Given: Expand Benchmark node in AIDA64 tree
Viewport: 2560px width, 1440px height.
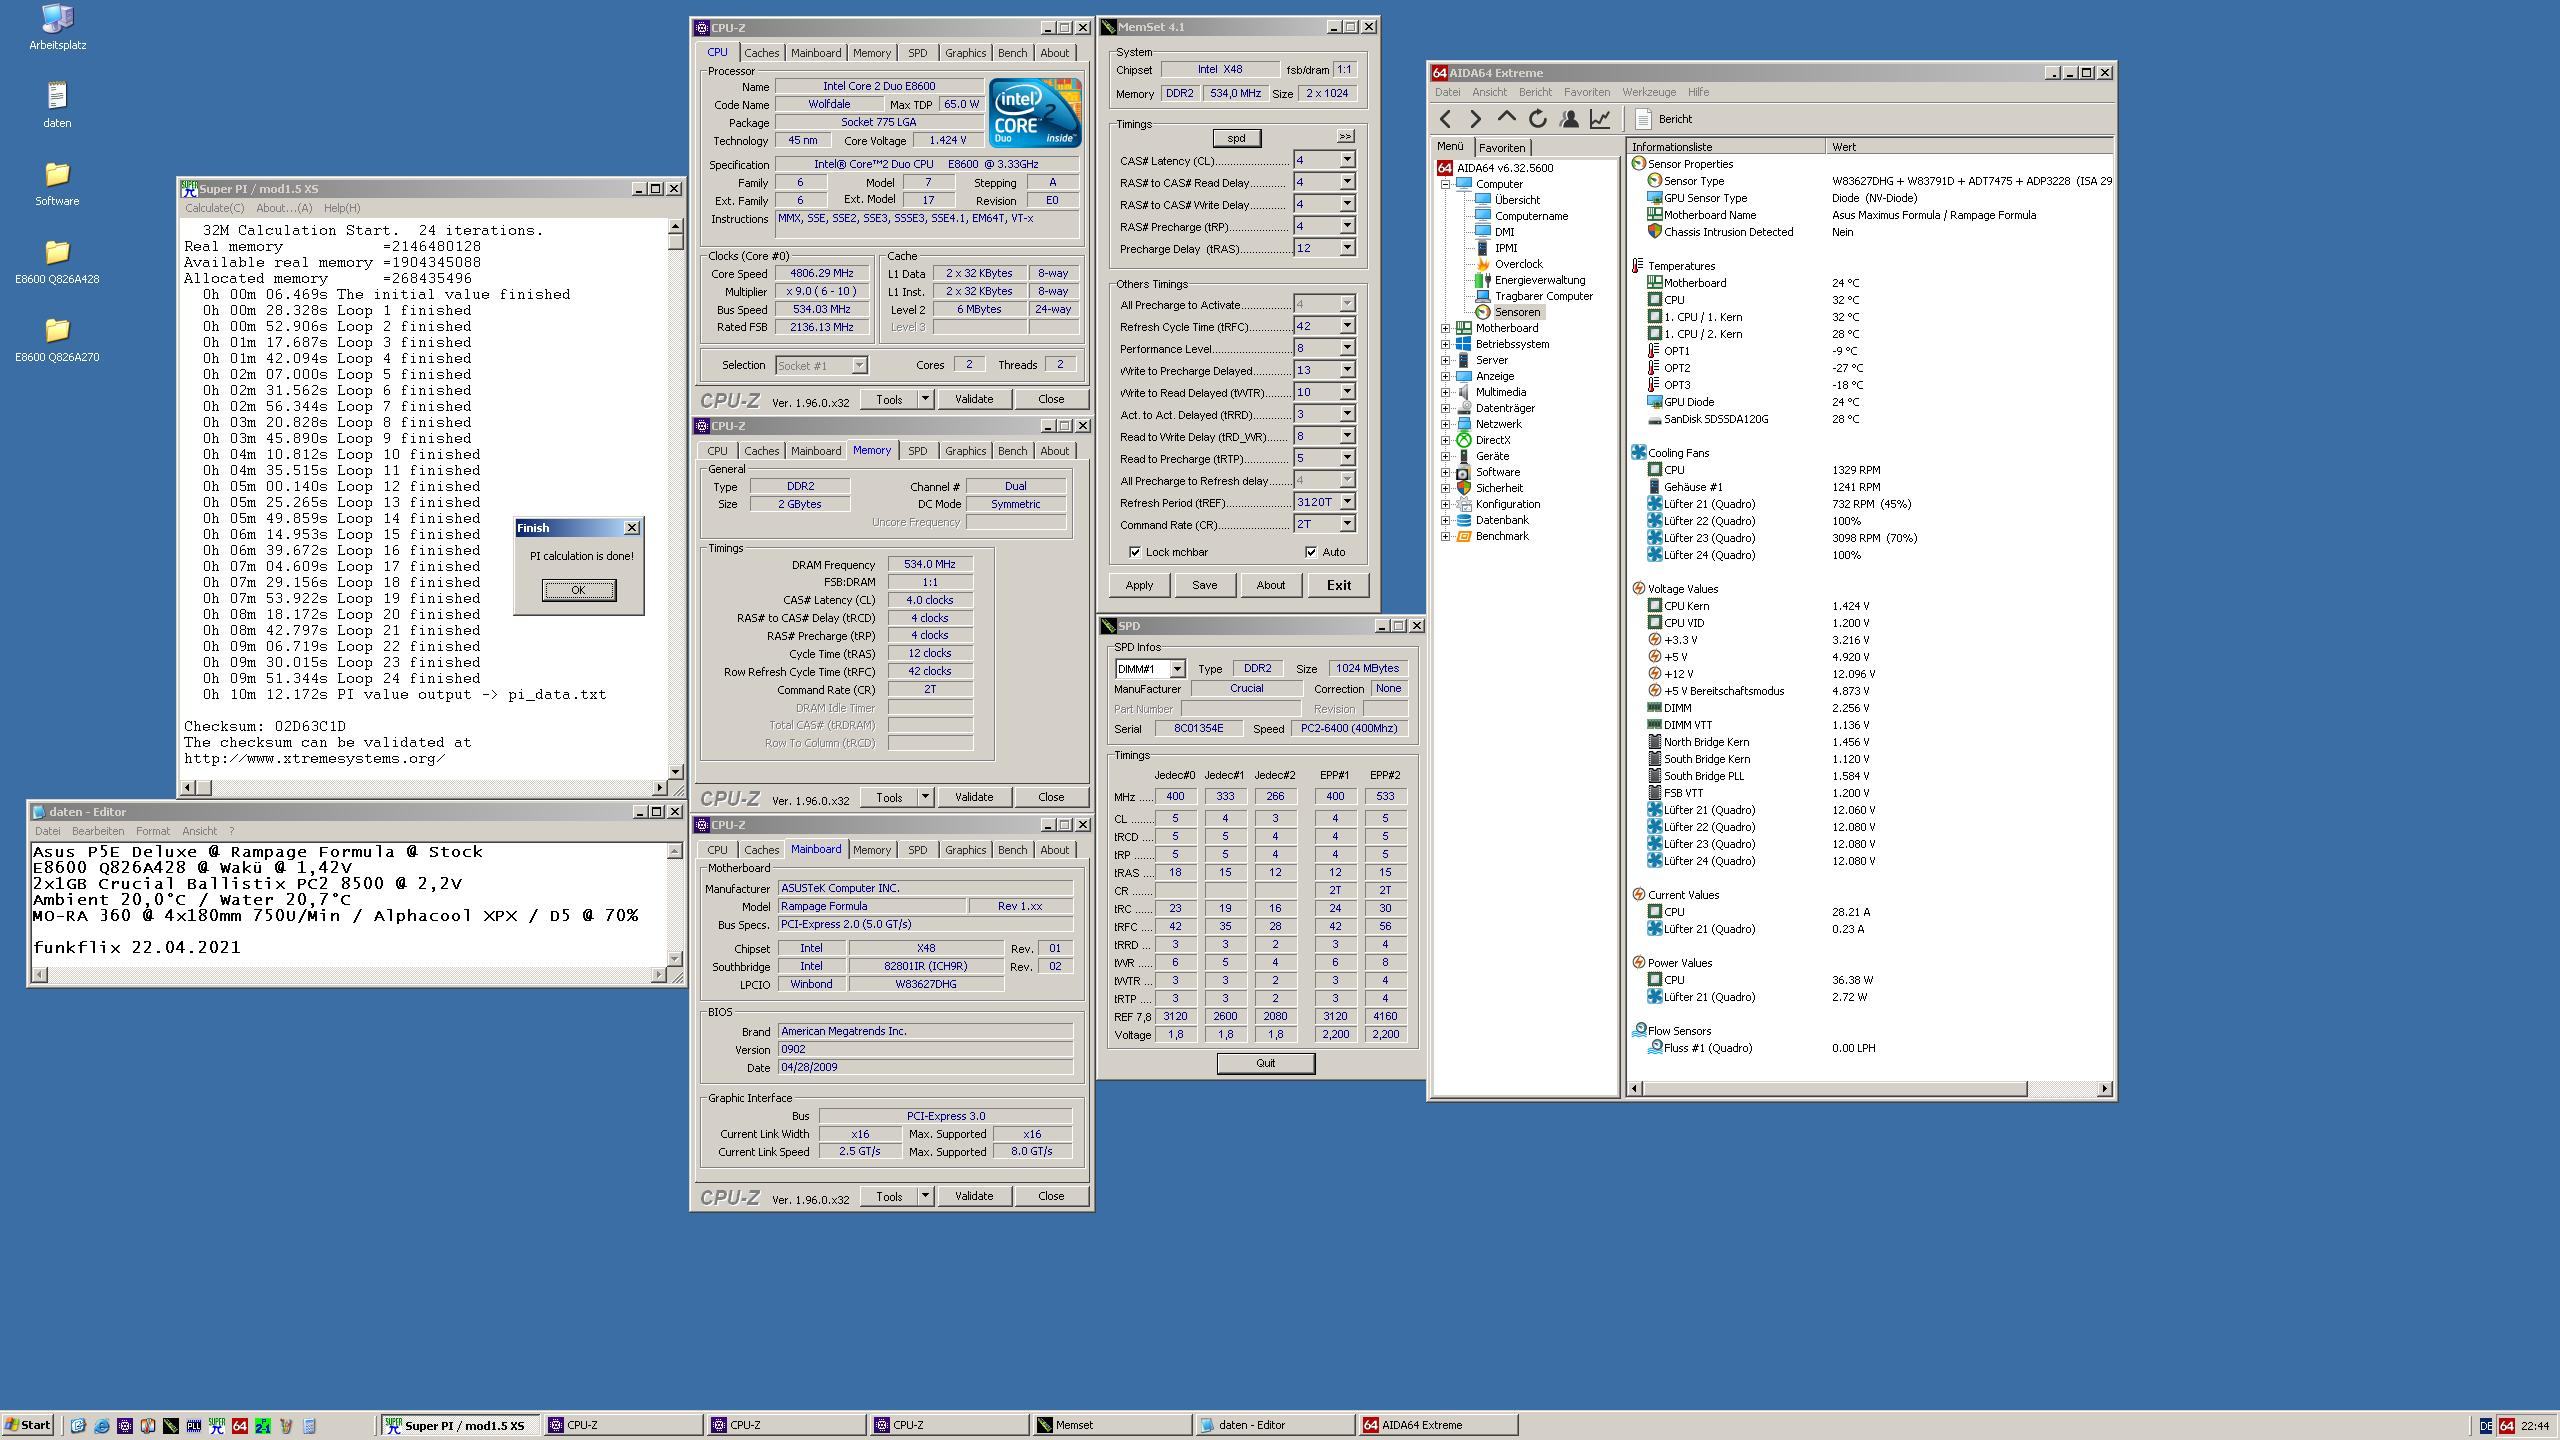Looking at the screenshot, I should [1445, 536].
